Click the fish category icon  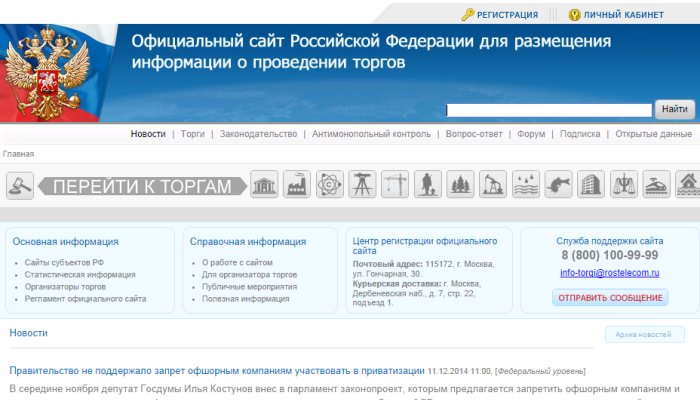click(559, 185)
